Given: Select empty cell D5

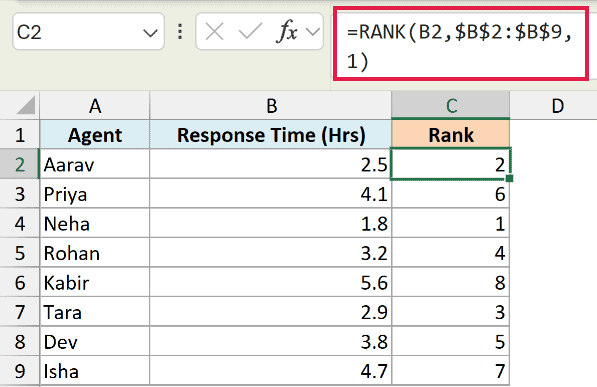Looking at the screenshot, I should 554,253.
